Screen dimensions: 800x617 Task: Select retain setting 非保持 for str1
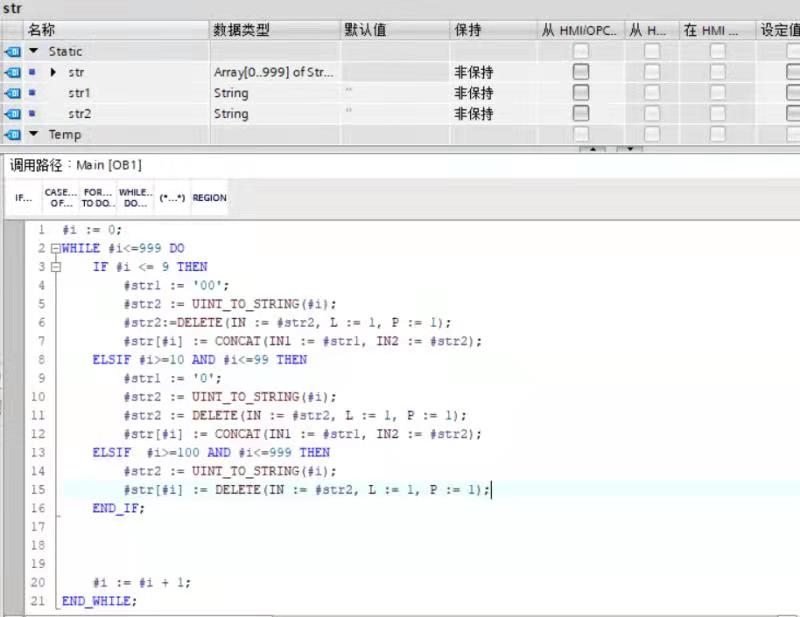point(474,93)
